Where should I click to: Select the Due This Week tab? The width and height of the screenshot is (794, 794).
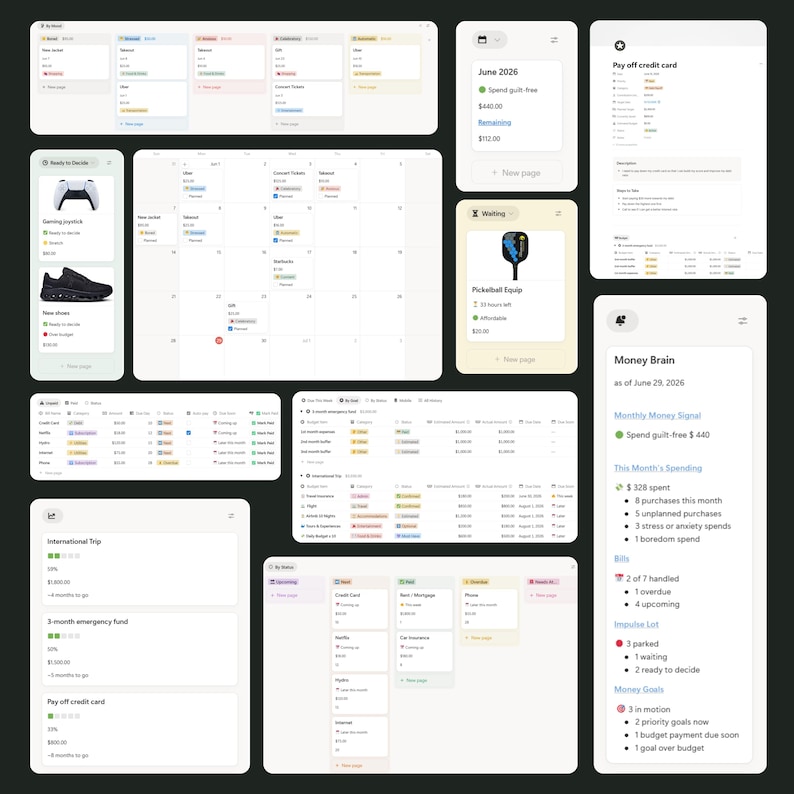(317, 401)
